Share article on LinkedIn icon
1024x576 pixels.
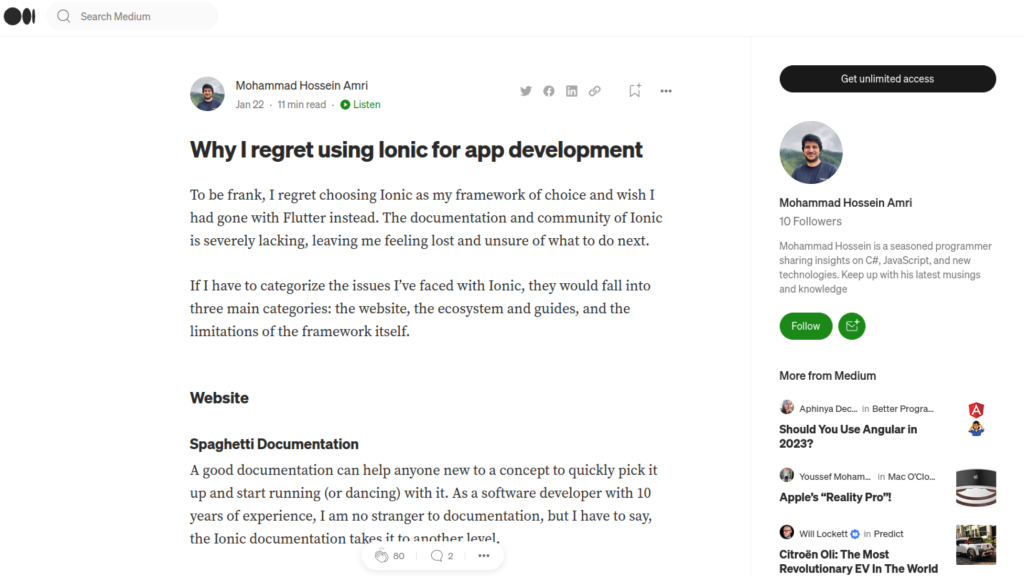(x=571, y=91)
